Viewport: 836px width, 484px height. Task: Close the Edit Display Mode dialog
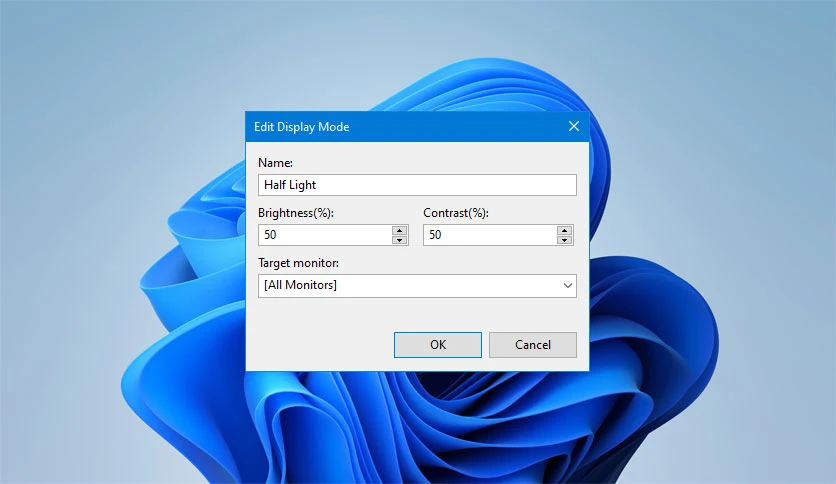pyautogui.click(x=574, y=126)
